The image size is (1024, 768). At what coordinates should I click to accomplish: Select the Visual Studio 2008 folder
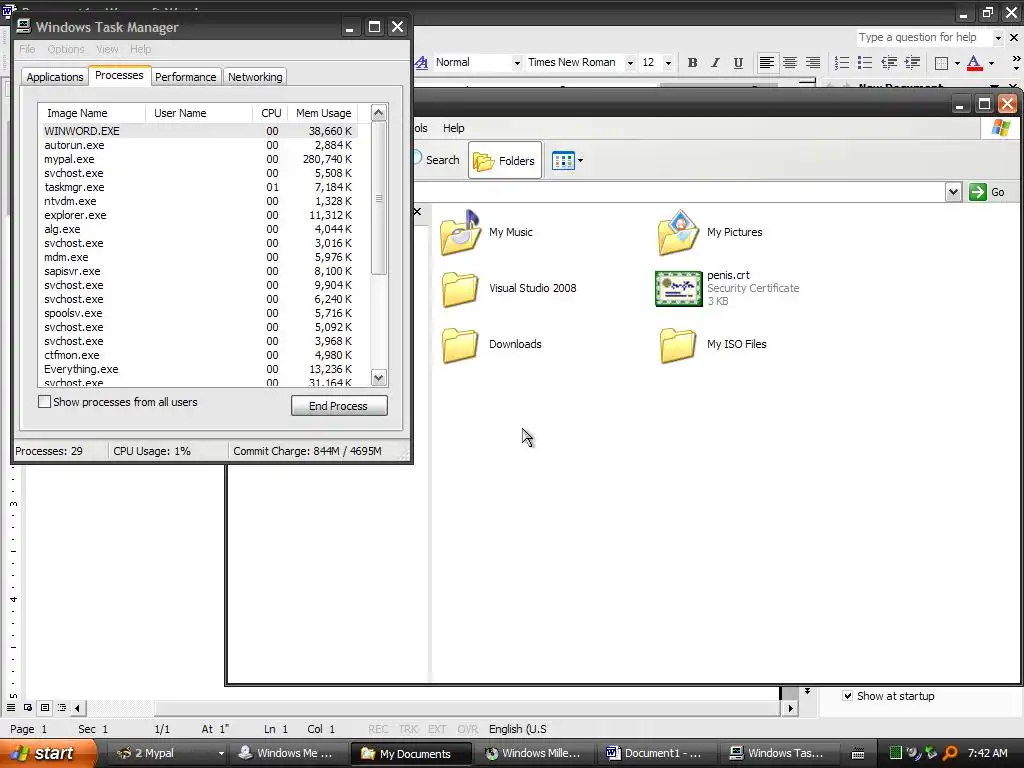click(508, 289)
